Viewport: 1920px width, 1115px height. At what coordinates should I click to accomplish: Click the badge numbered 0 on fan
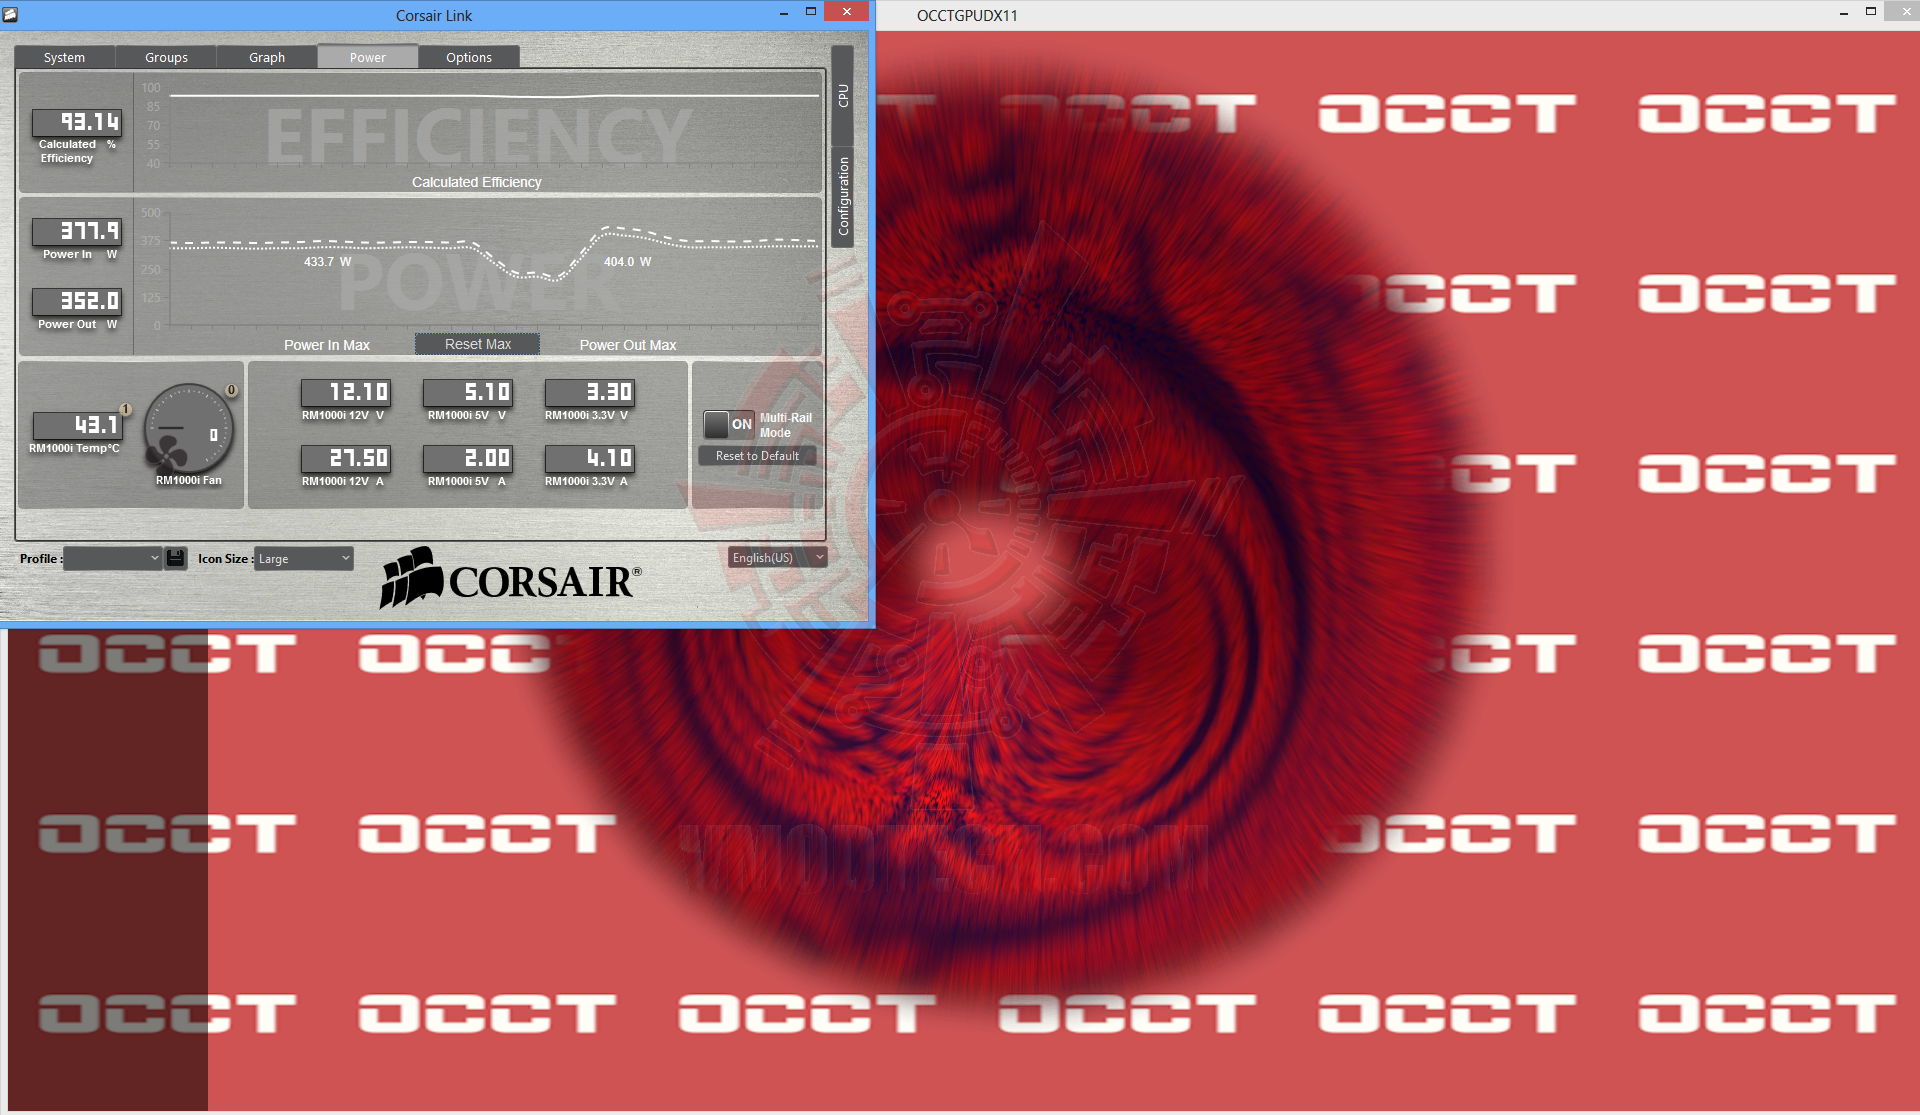coord(231,390)
